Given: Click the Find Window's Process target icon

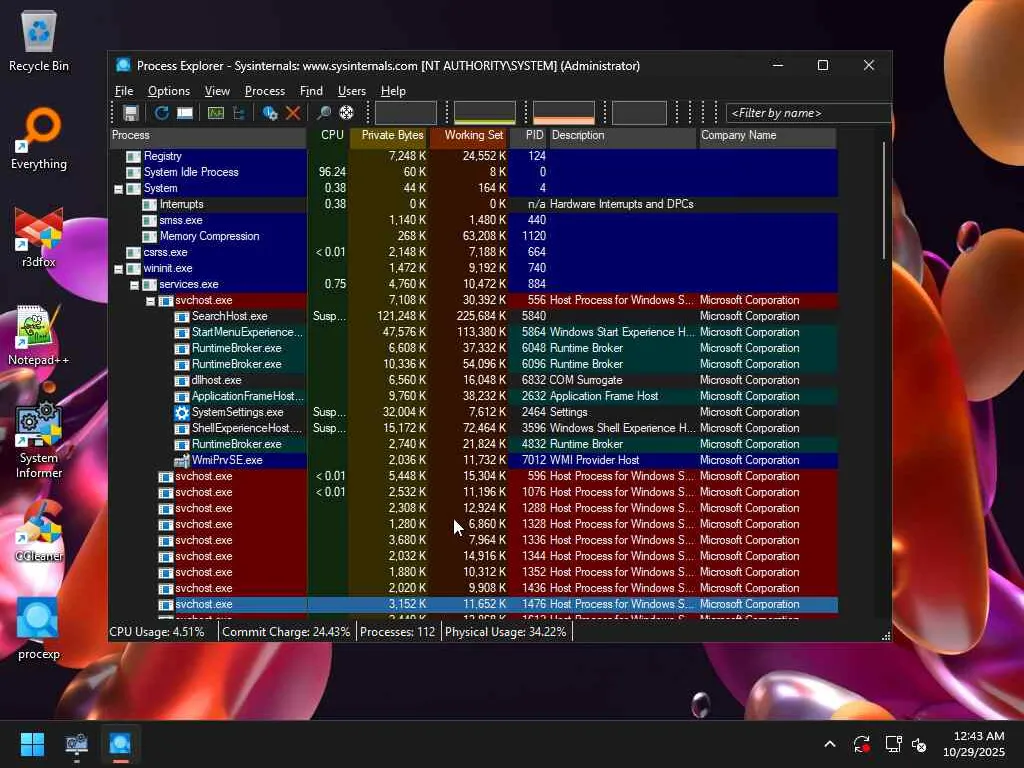Looking at the screenshot, I should [347, 113].
